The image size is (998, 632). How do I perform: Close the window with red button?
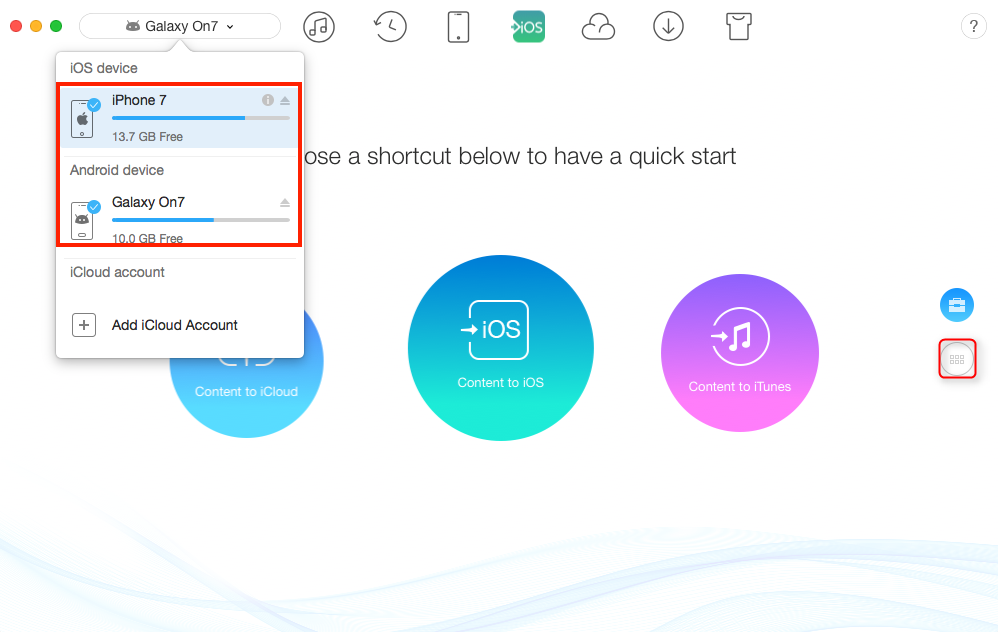(x=16, y=26)
